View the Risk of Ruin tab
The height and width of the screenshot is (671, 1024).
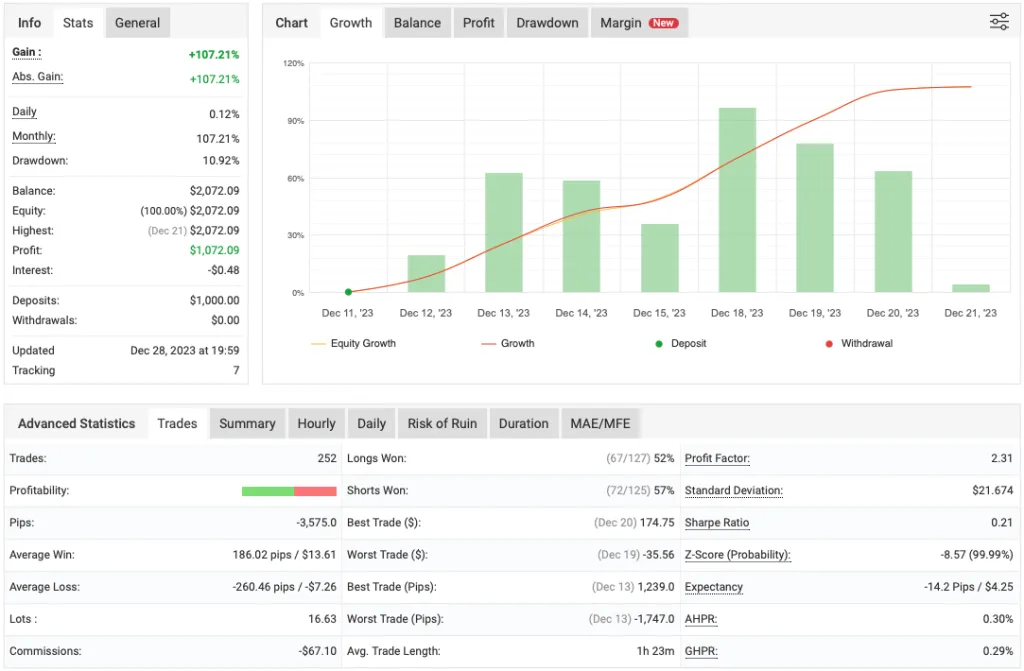coord(442,423)
